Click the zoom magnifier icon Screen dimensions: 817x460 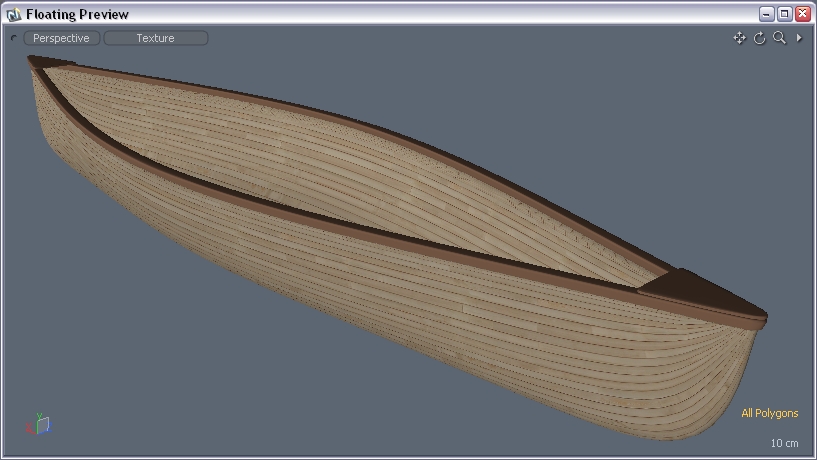779,38
